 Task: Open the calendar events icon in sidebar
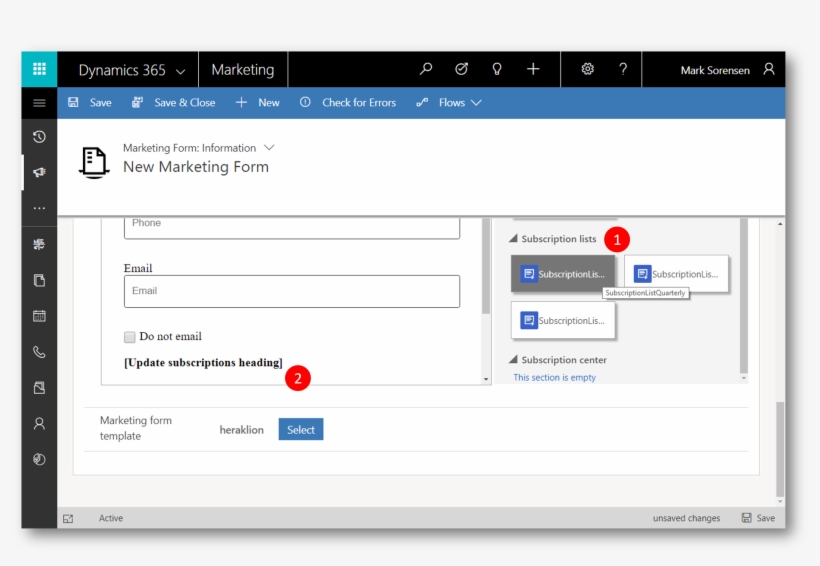point(39,316)
